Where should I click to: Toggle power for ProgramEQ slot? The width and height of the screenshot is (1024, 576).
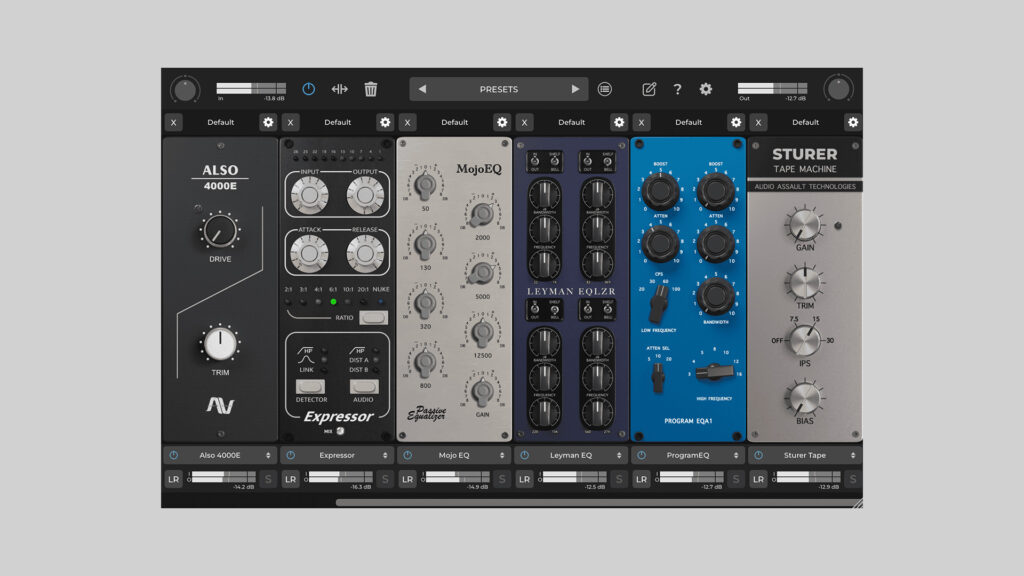(641, 455)
